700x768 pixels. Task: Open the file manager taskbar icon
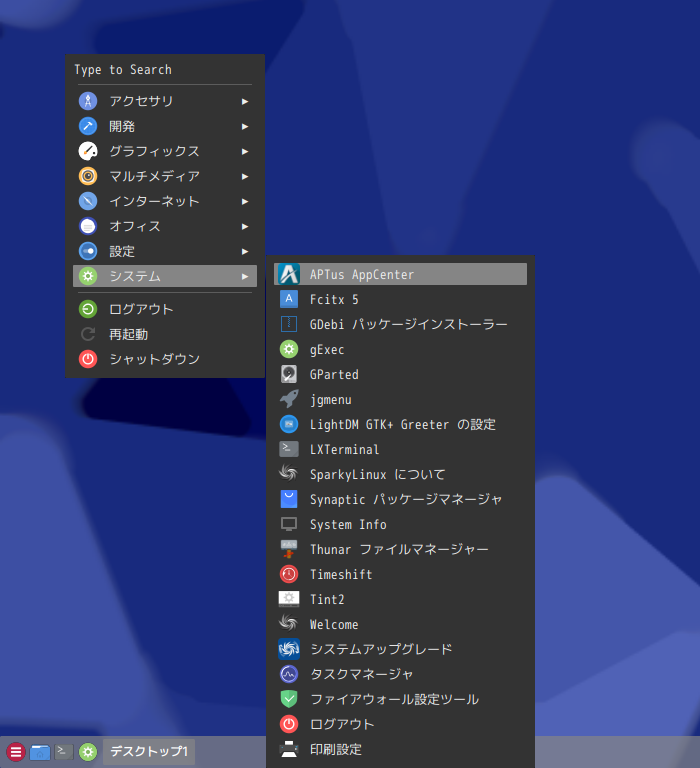(40, 751)
